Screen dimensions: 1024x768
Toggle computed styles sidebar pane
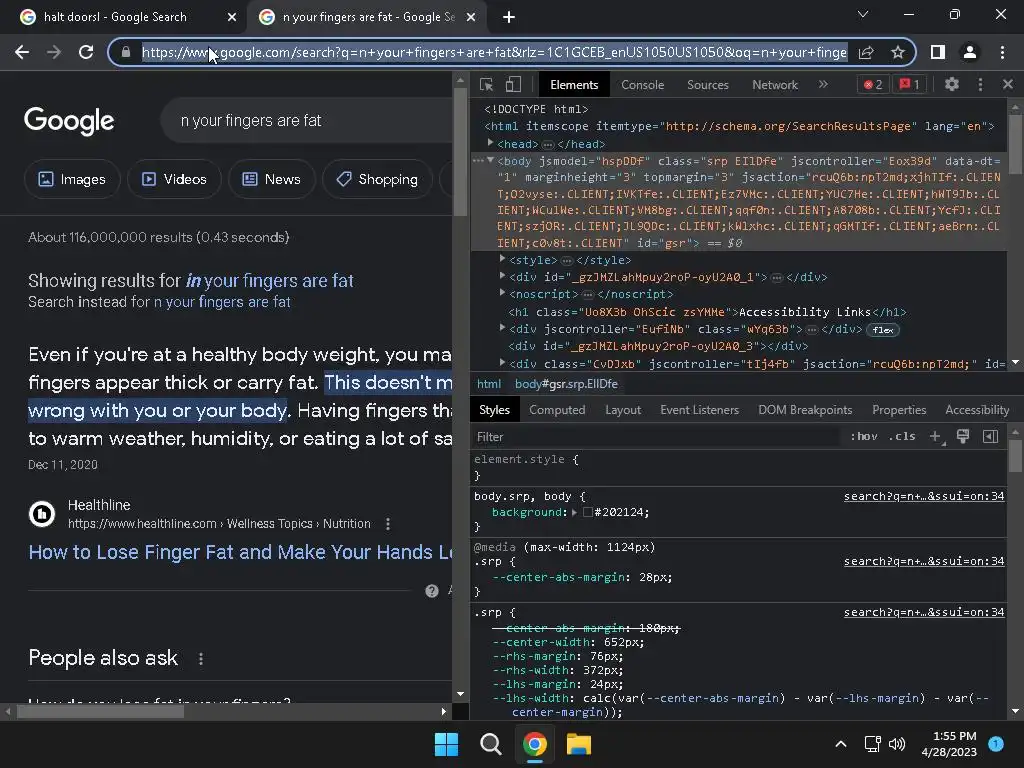(x=990, y=436)
